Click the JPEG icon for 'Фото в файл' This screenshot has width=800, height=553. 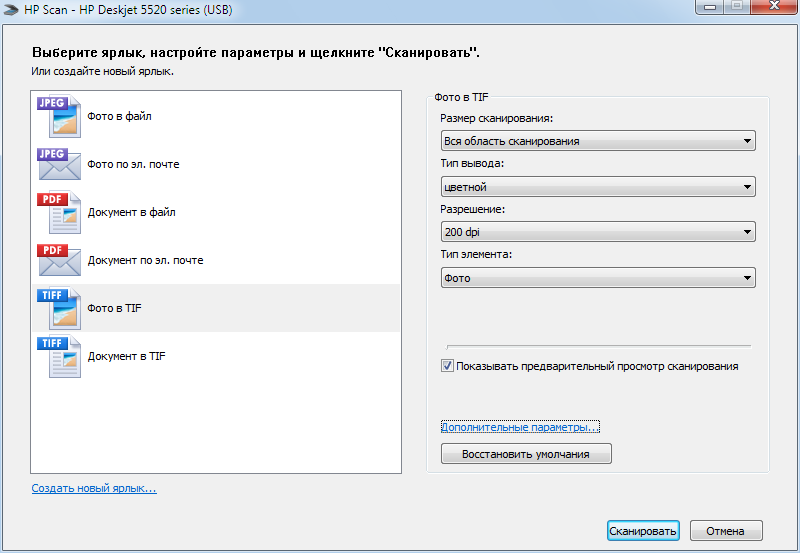coord(59,117)
